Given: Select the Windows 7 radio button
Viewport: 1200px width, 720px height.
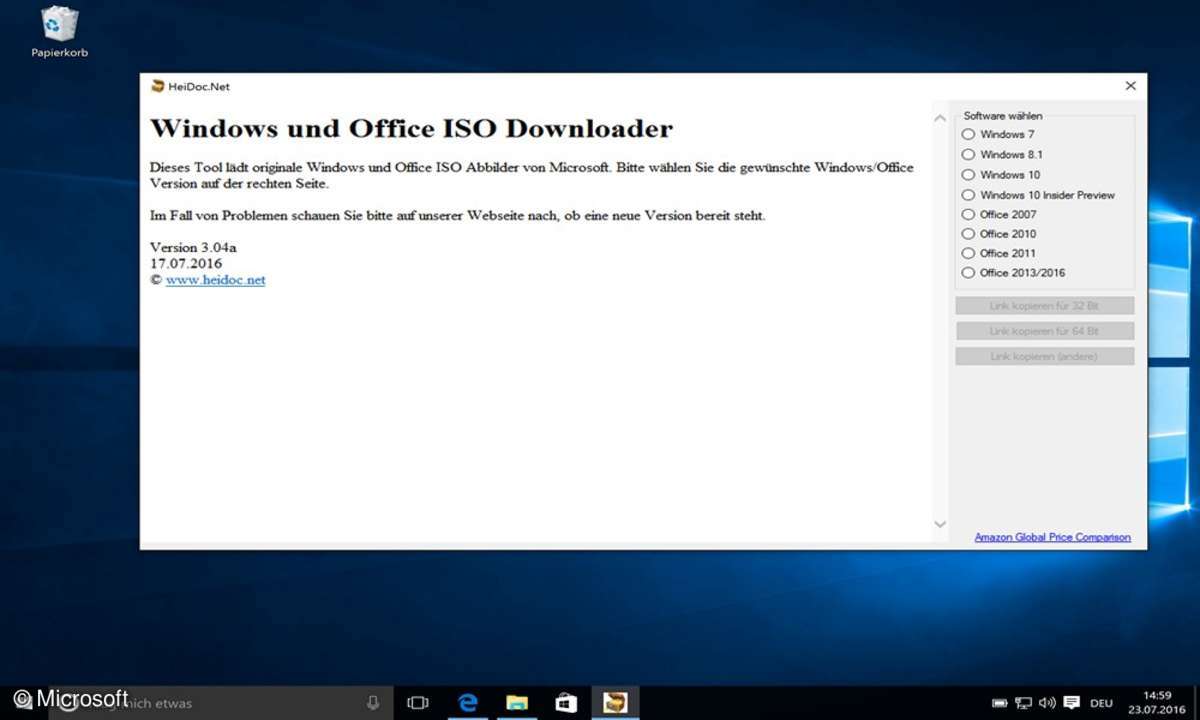Looking at the screenshot, I should click(x=967, y=134).
